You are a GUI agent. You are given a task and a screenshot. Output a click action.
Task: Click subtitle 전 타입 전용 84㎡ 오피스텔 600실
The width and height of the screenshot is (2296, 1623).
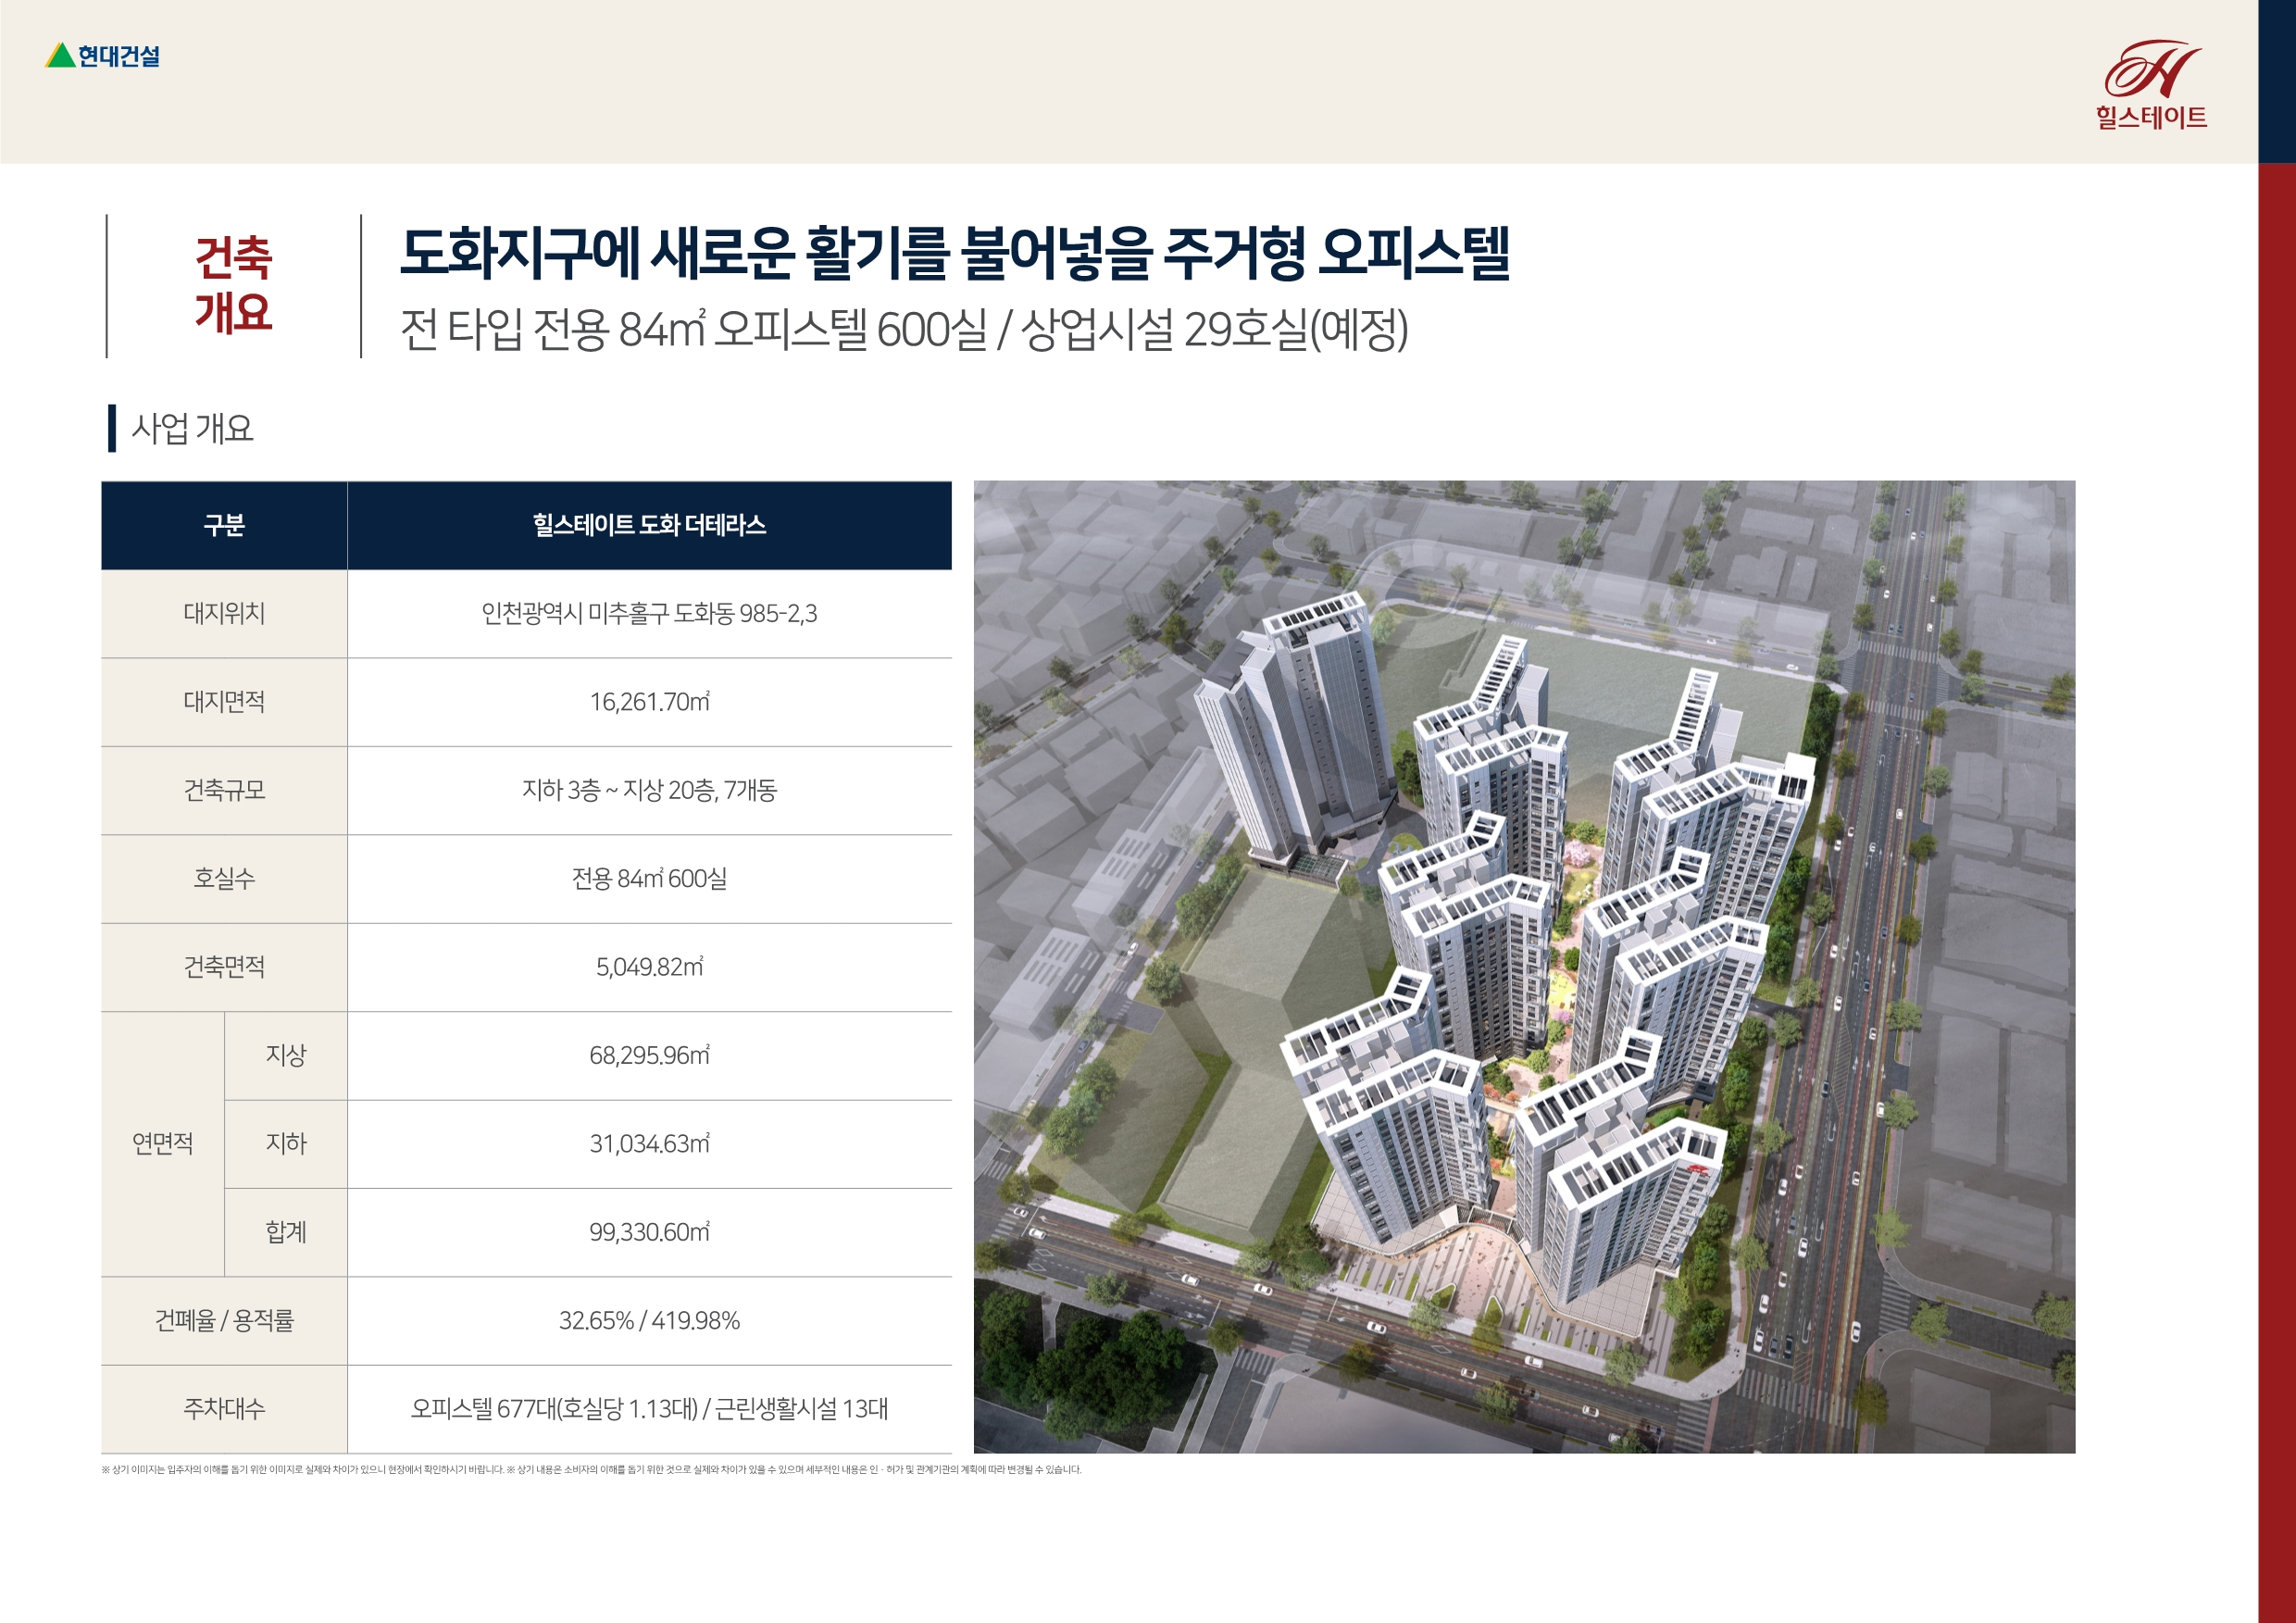[694, 329]
